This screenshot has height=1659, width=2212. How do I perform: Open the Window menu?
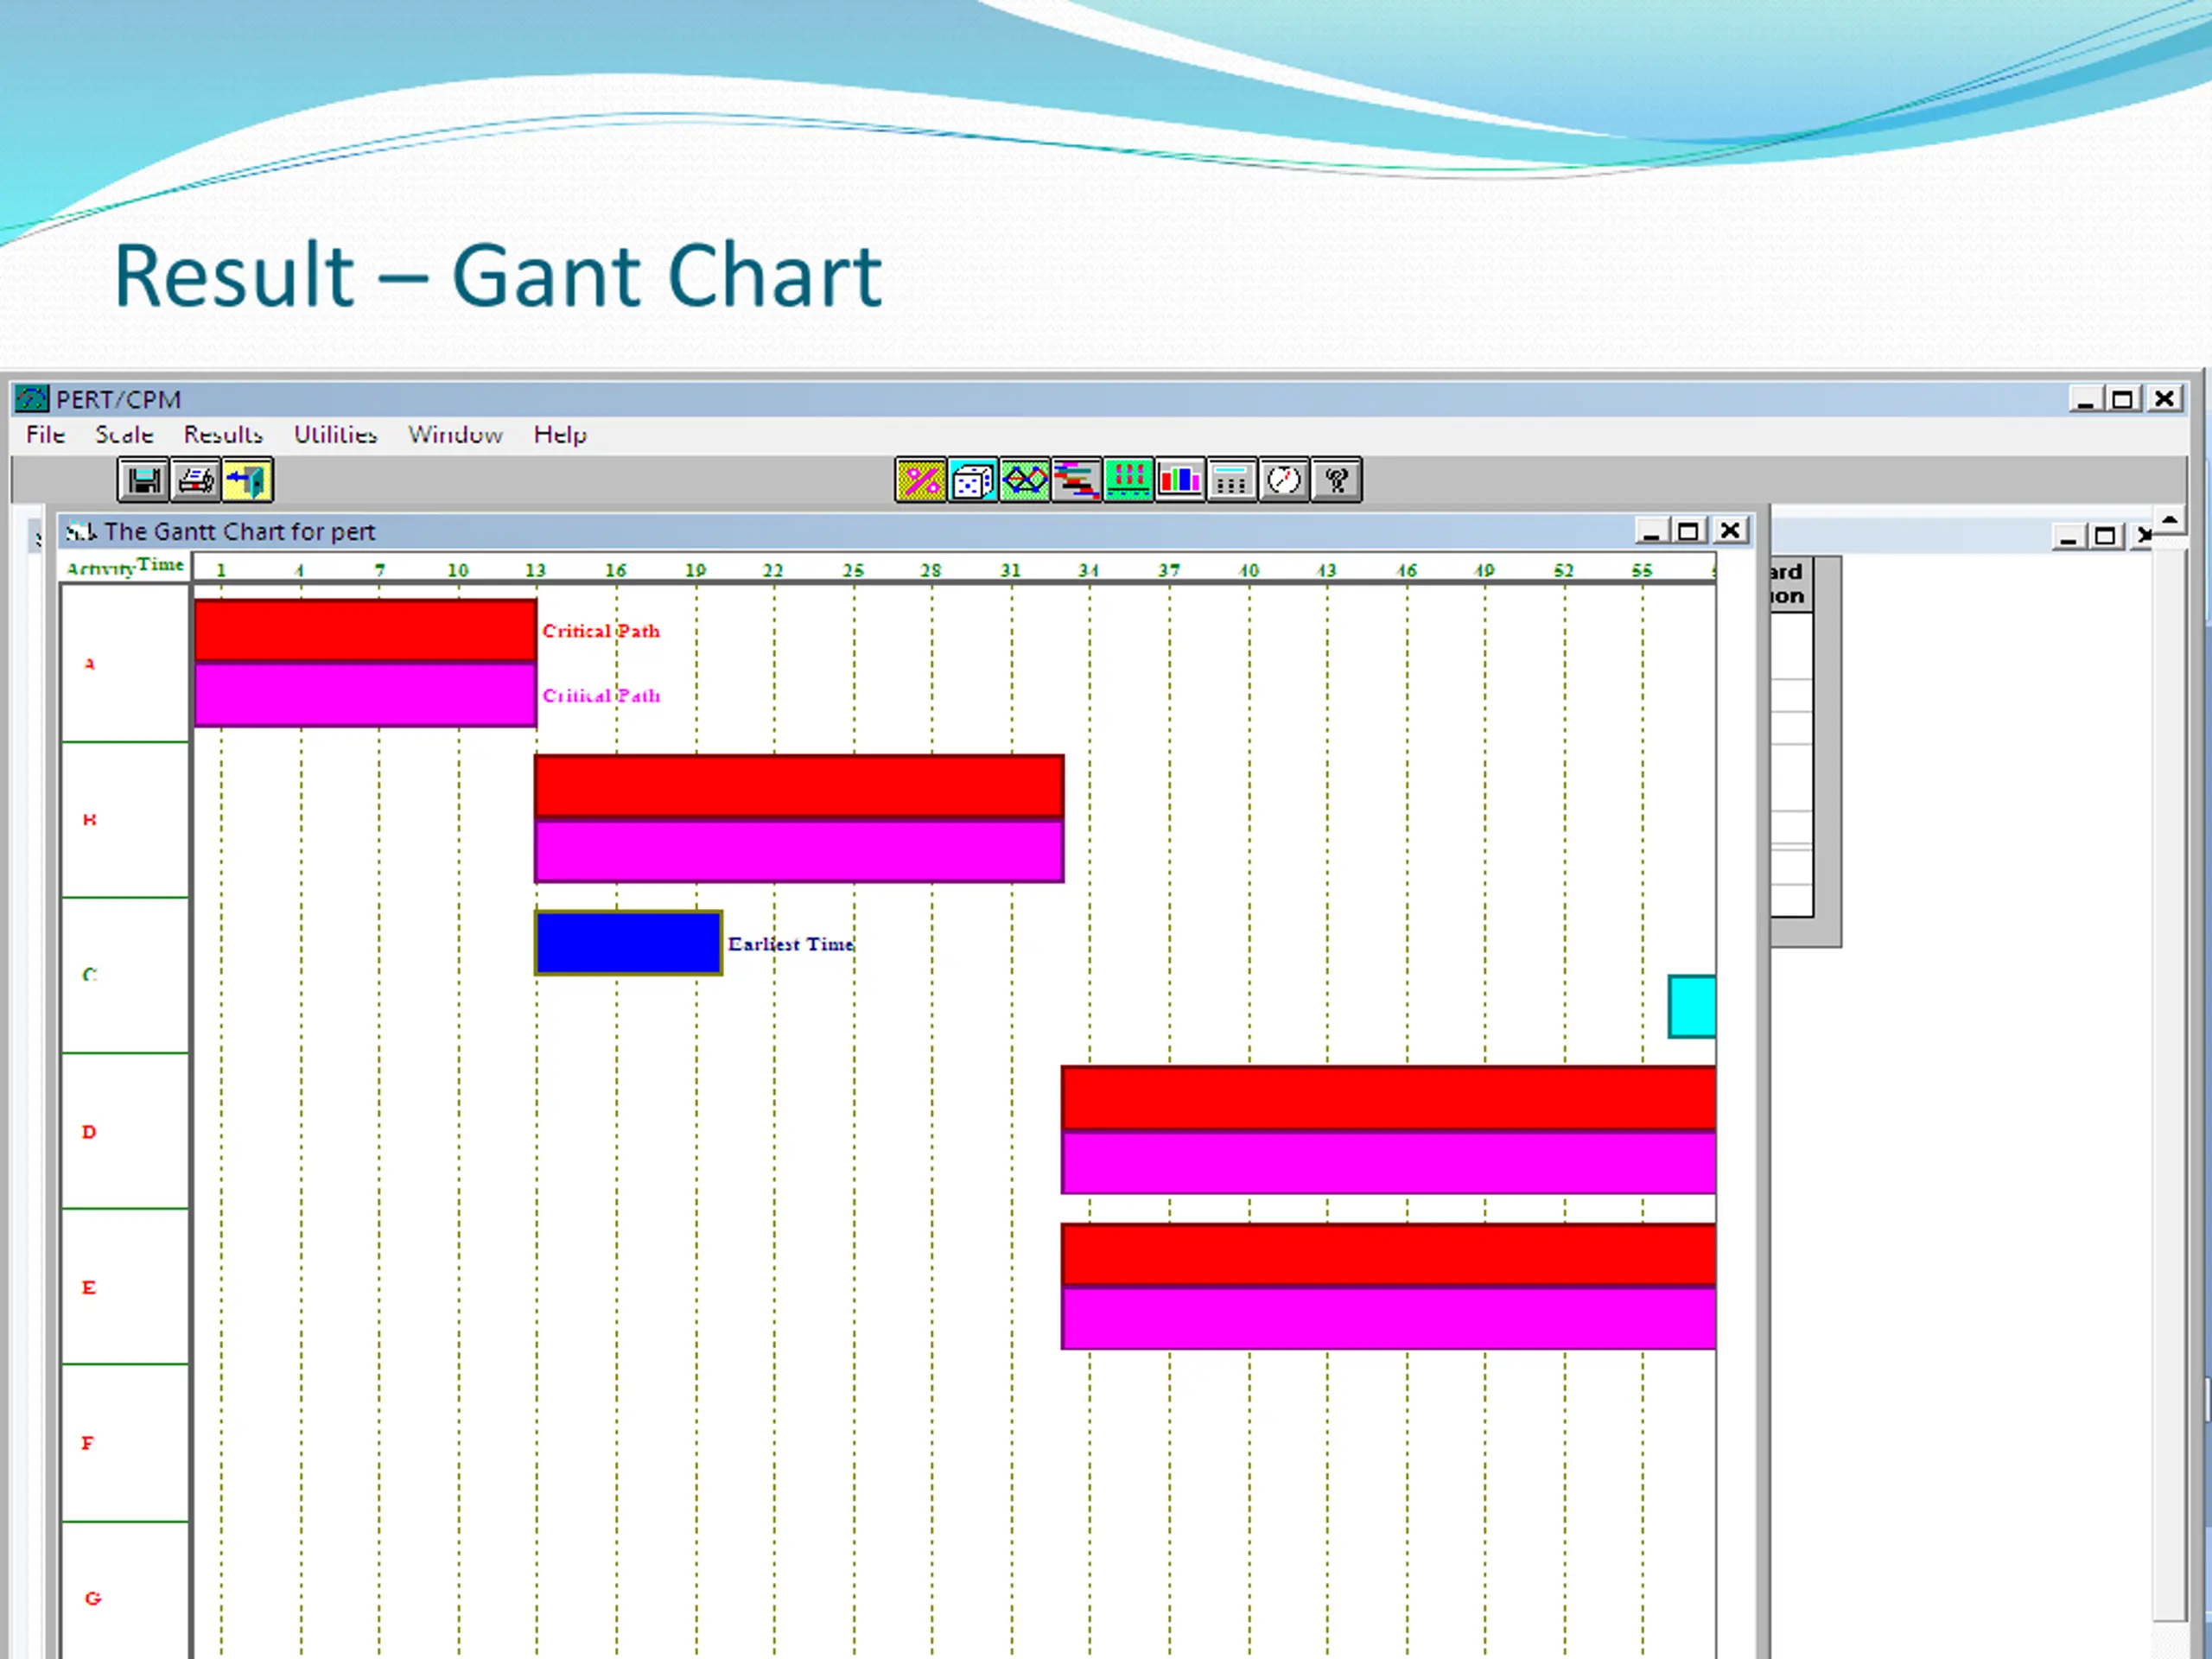[x=455, y=435]
